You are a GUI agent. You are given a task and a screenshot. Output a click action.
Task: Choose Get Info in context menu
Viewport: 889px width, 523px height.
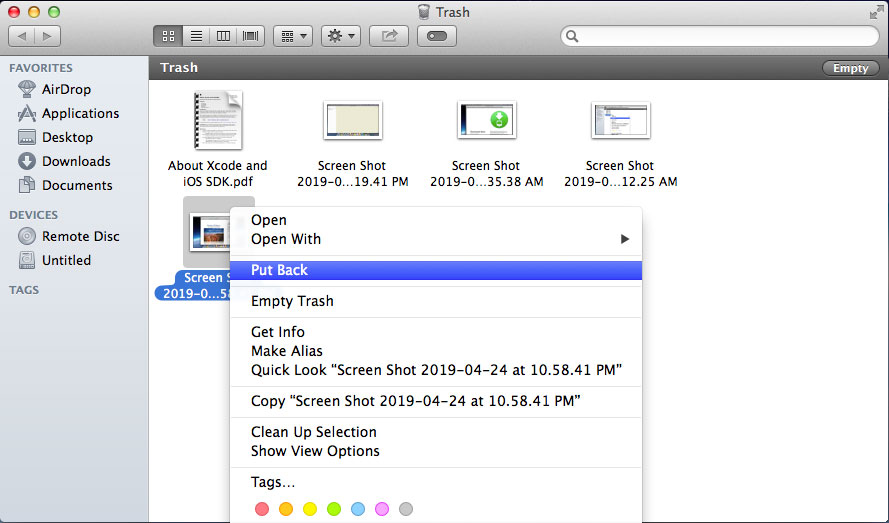tap(277, 332)
